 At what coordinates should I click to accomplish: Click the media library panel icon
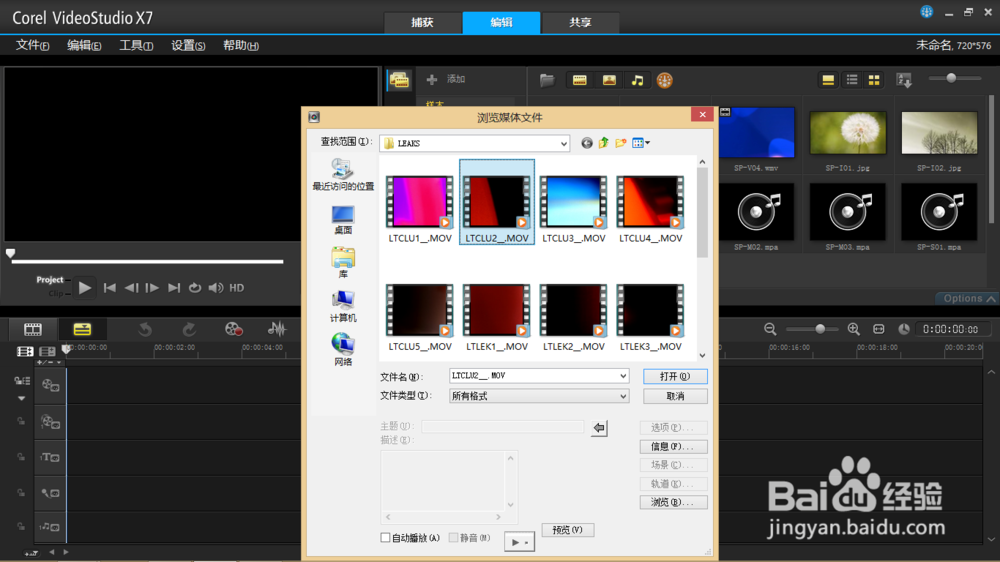[x=400, y=80]
